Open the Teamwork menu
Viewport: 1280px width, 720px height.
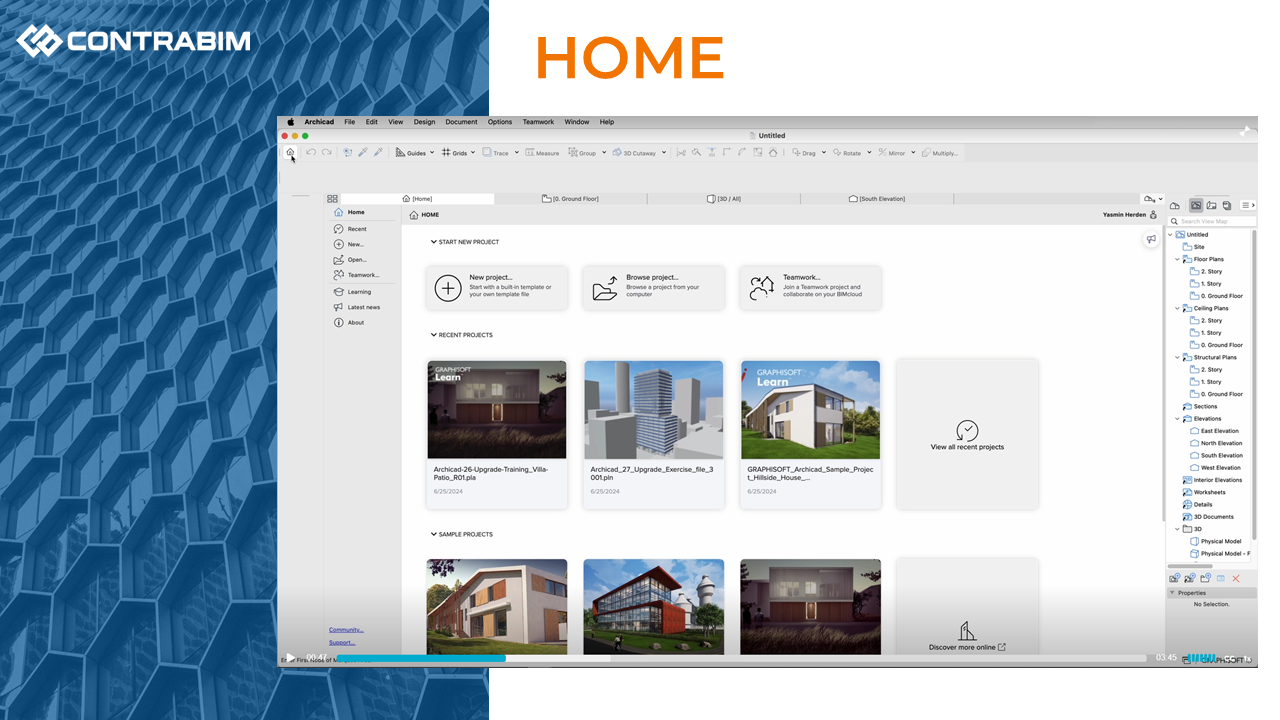tap(538, 122)
